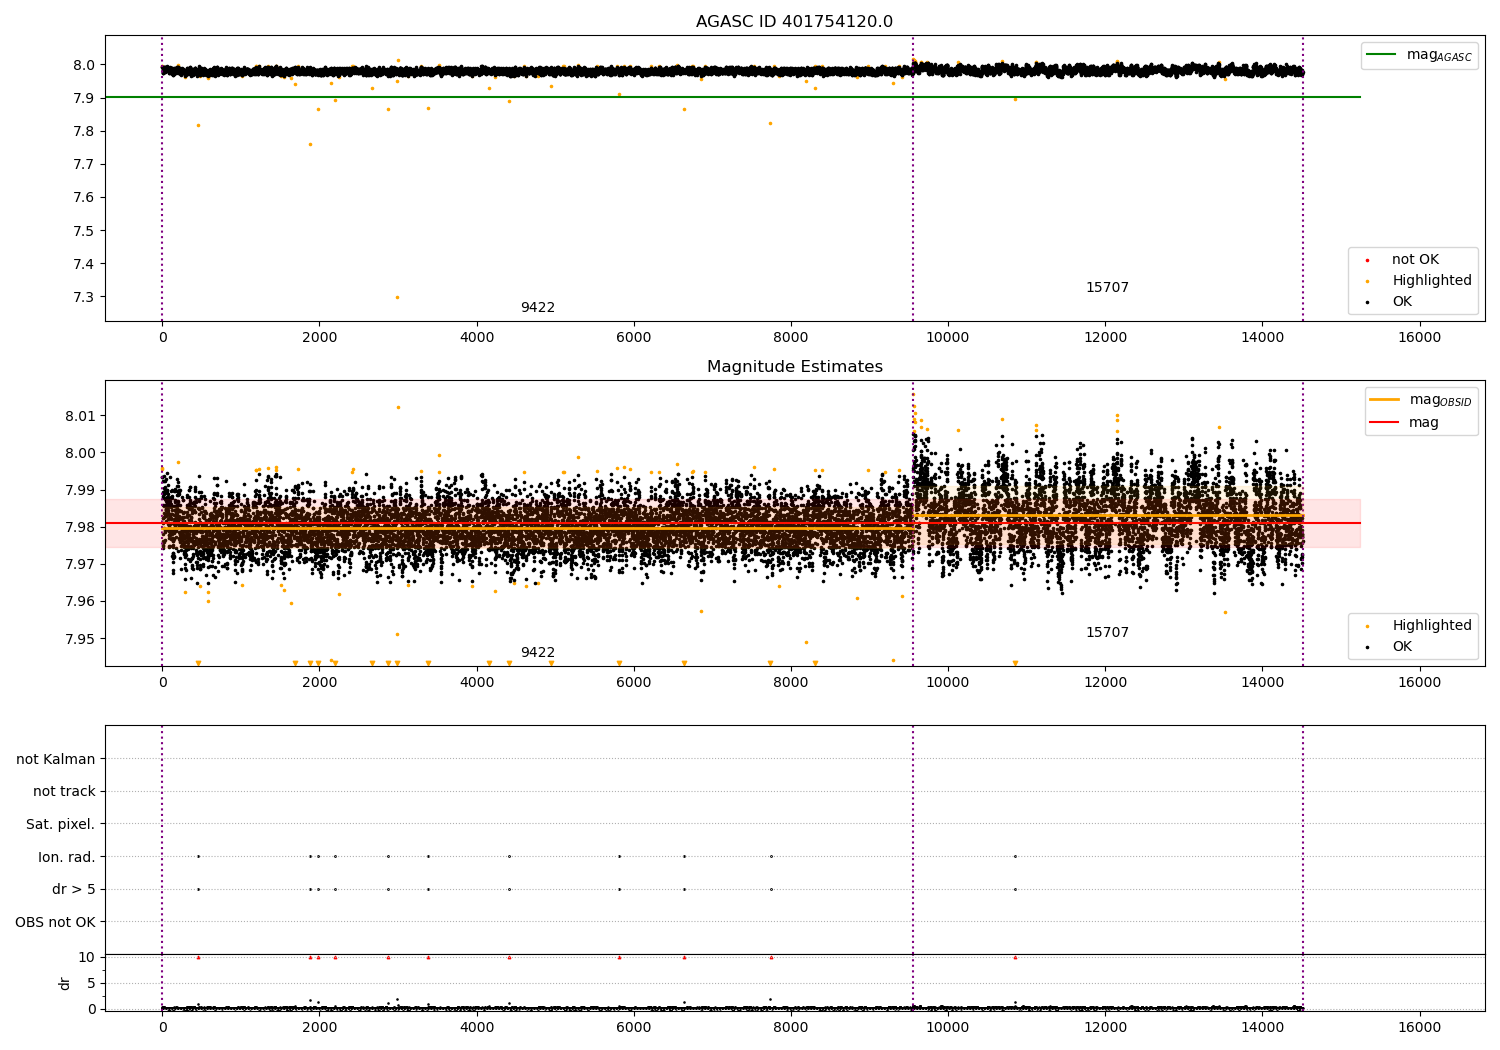Click the 'not track' axis label
The width and height of the screenshot is (1500, 1050).
(x=64, y=792)
